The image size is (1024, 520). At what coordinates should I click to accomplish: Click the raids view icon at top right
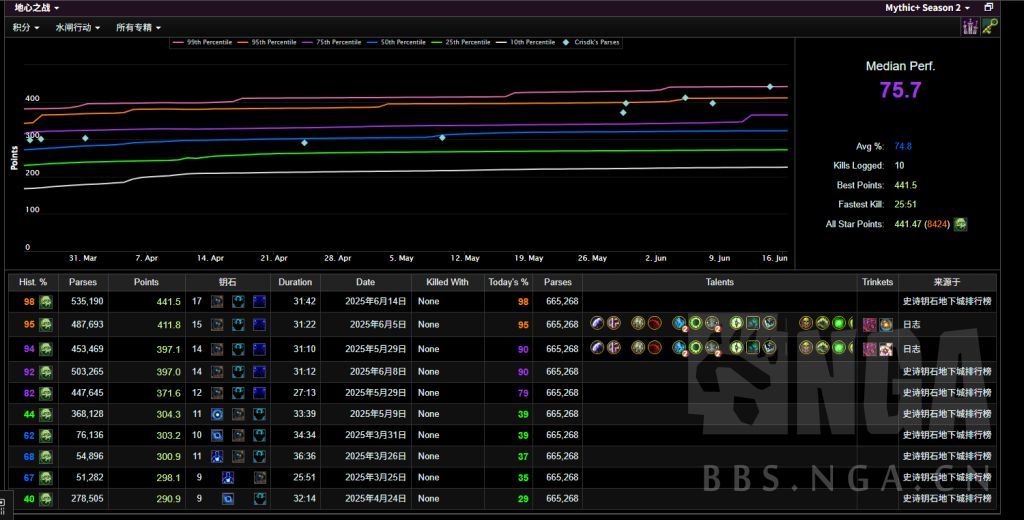(969, 27)
